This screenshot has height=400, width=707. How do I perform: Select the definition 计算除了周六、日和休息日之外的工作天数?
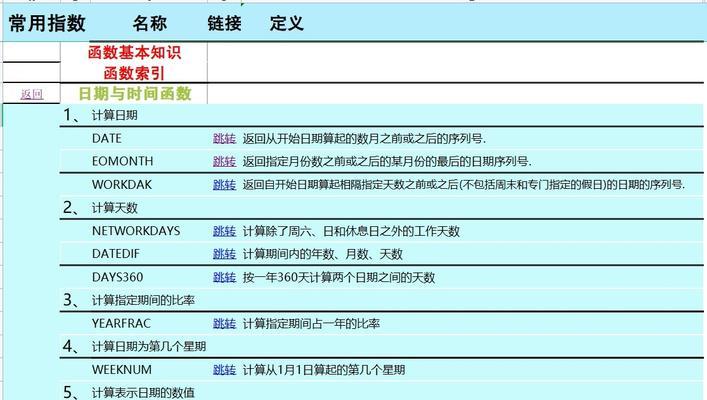351,231
